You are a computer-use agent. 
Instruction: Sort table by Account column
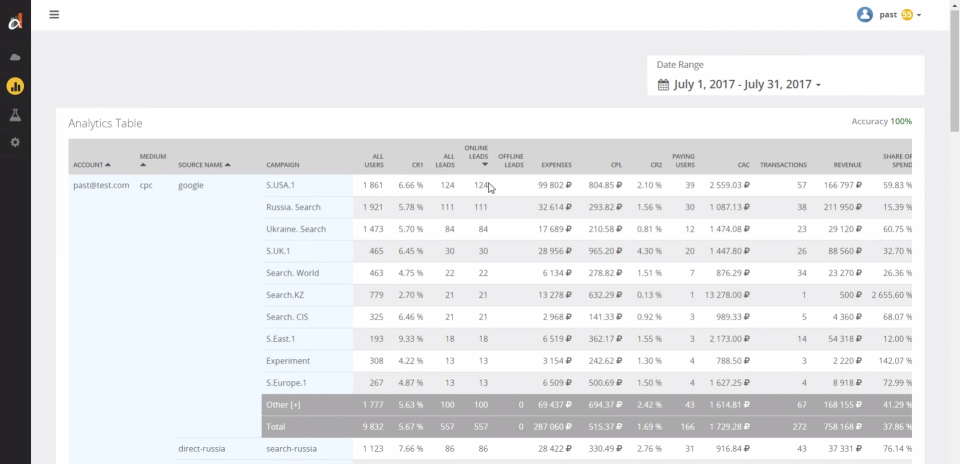(x=91, y=165)
